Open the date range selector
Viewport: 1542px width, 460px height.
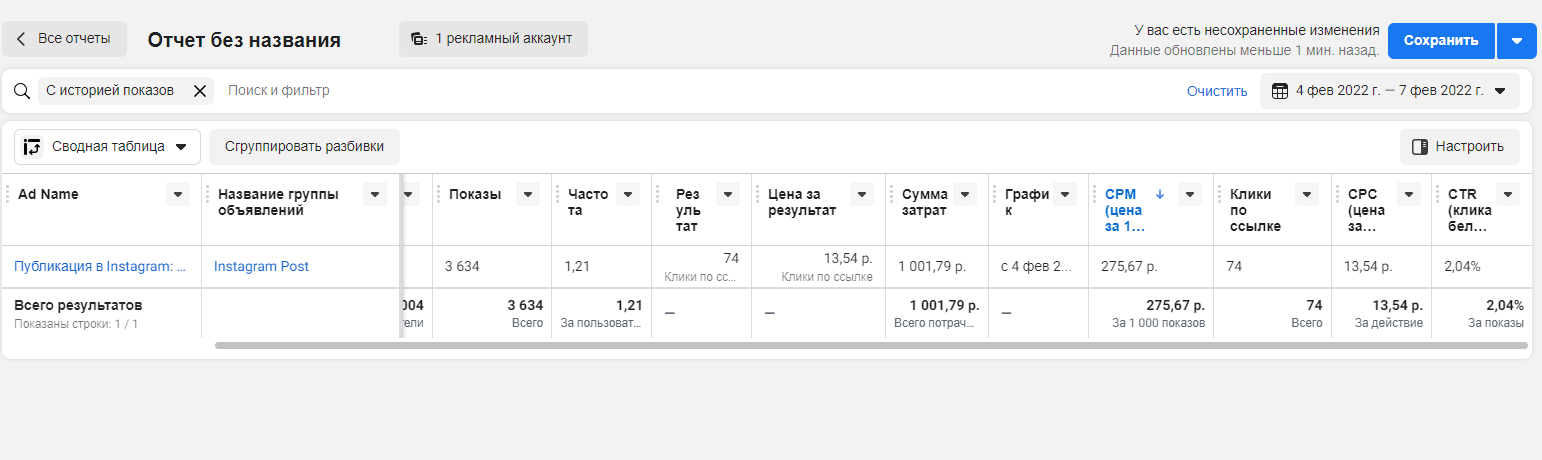[x=1389, y=91]
